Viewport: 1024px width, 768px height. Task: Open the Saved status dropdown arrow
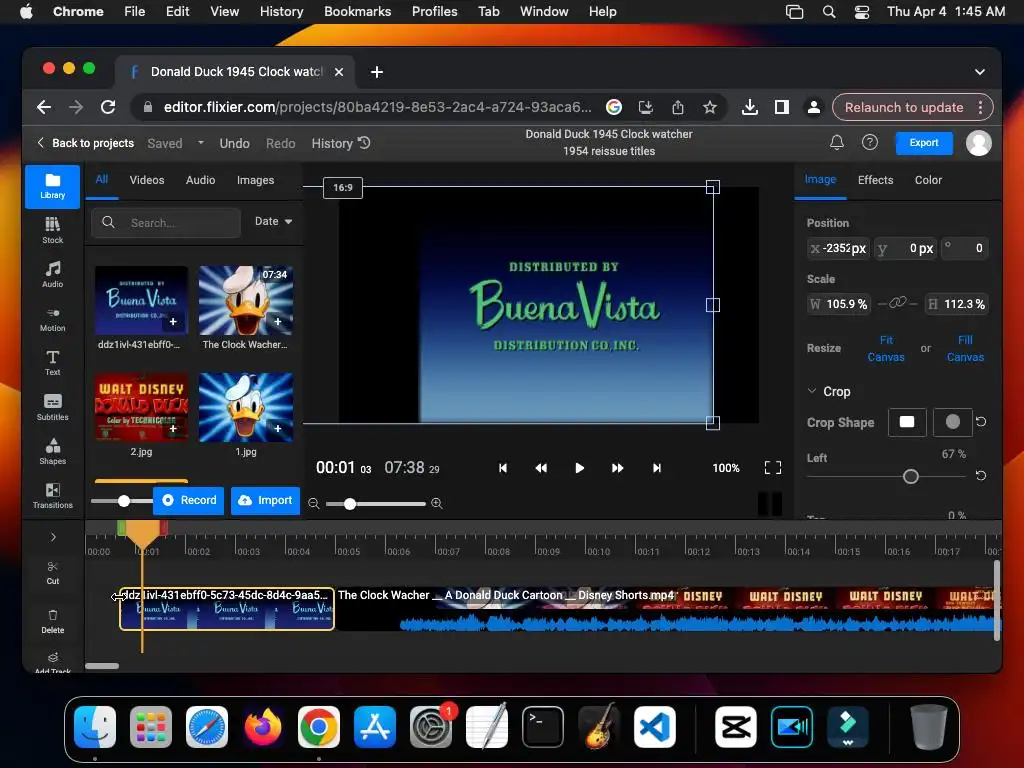click(x=200, y=142)
